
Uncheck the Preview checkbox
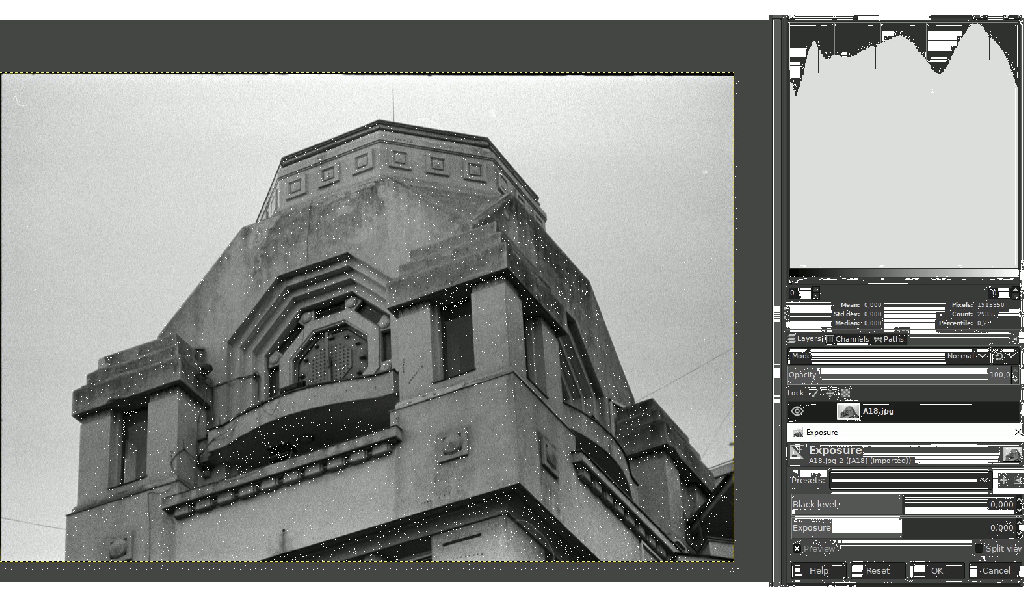click(797, 549)
